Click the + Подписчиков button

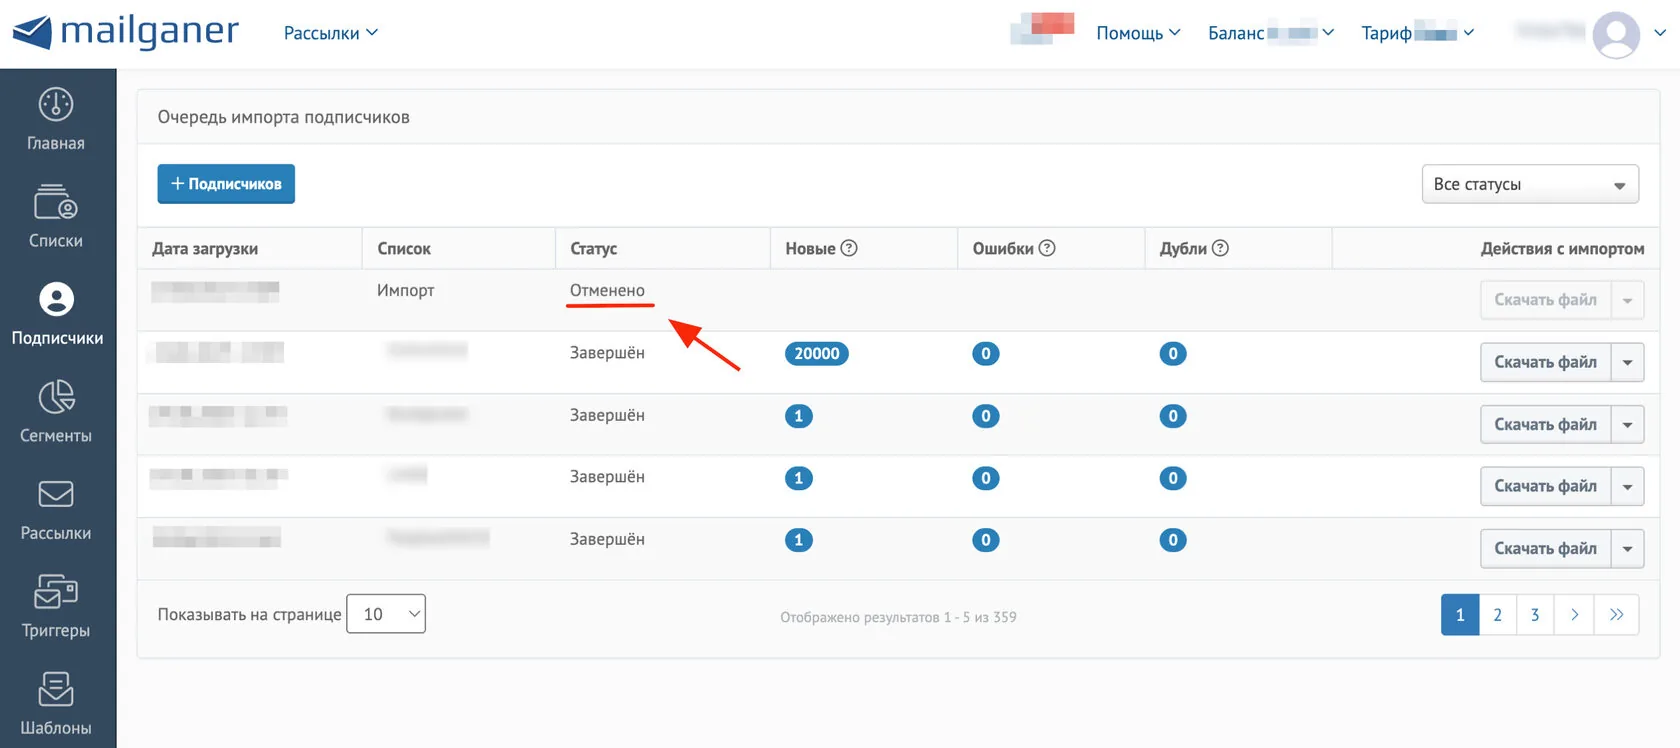pos(226,184)
